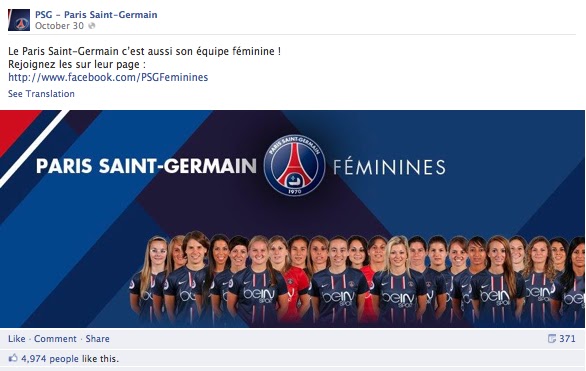586x371 pixels.
Task: Click the thumbs-up likes icon
Action: click(13, 358)
